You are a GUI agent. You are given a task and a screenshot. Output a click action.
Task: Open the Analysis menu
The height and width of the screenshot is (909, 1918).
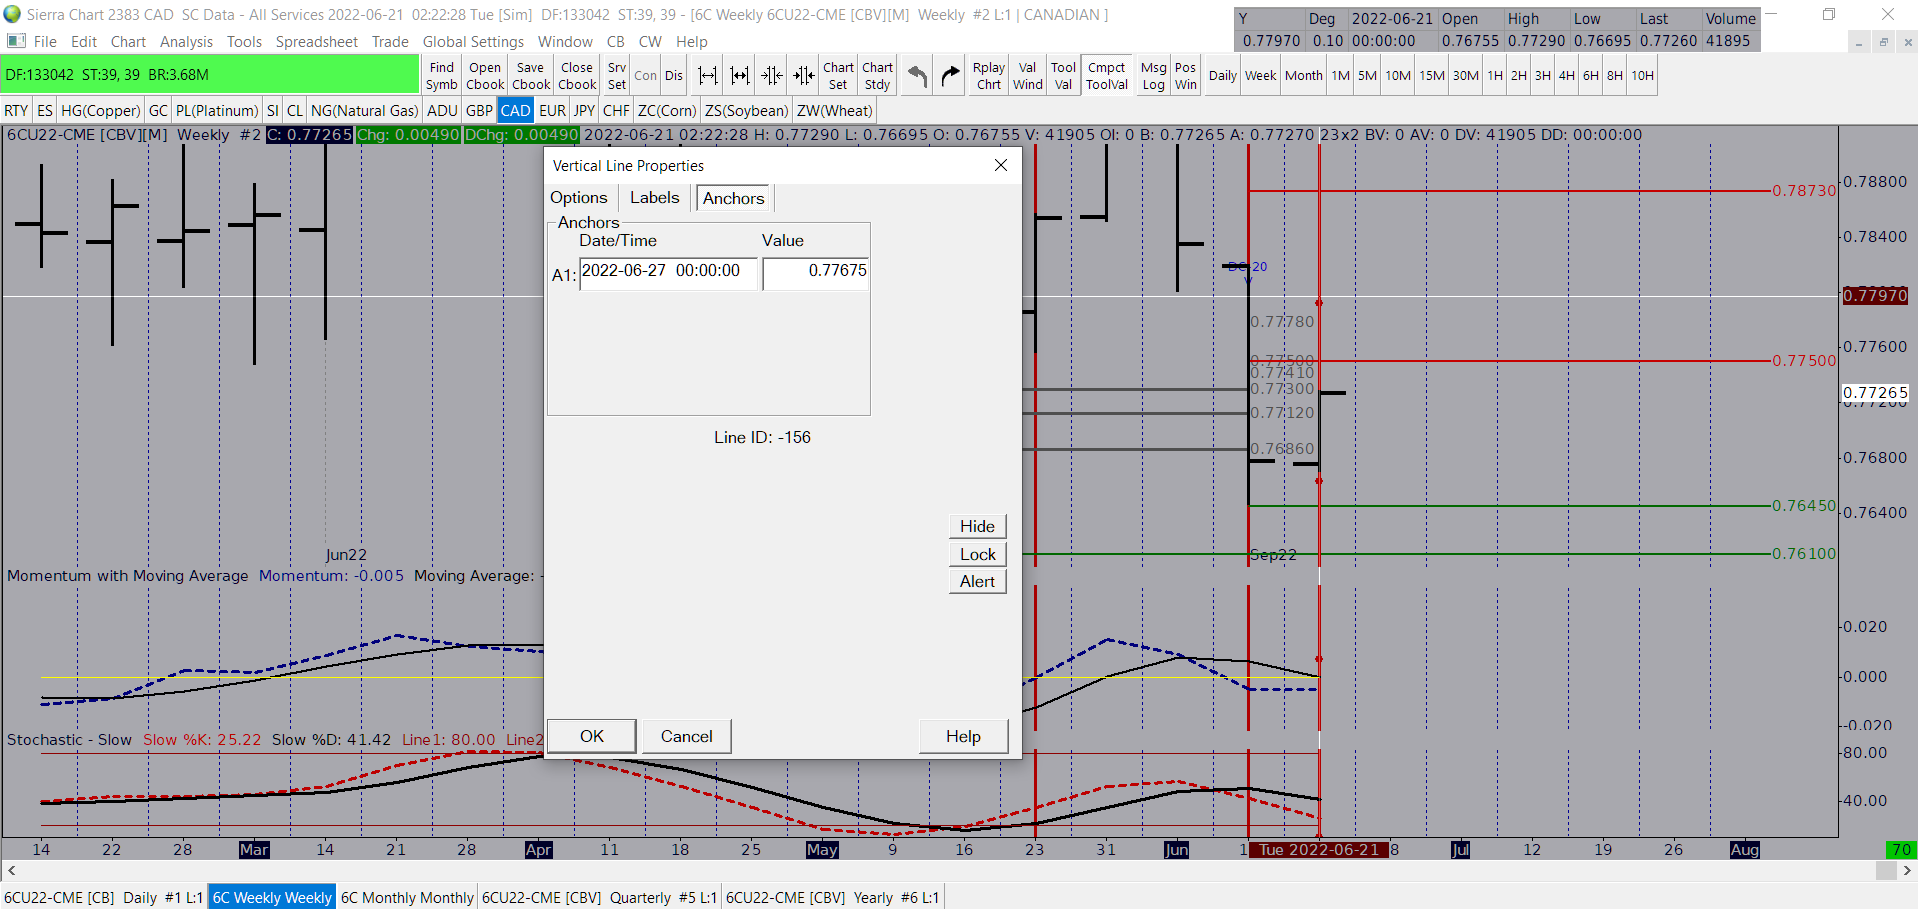(186, 41)
